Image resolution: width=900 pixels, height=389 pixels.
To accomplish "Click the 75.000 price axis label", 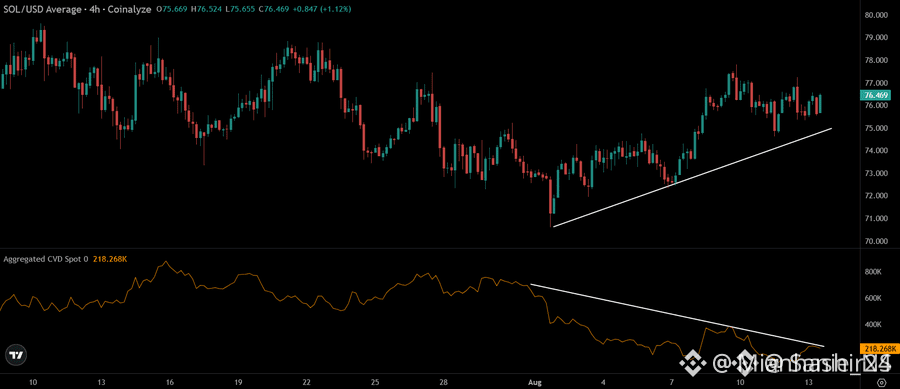I will [876, 128].
